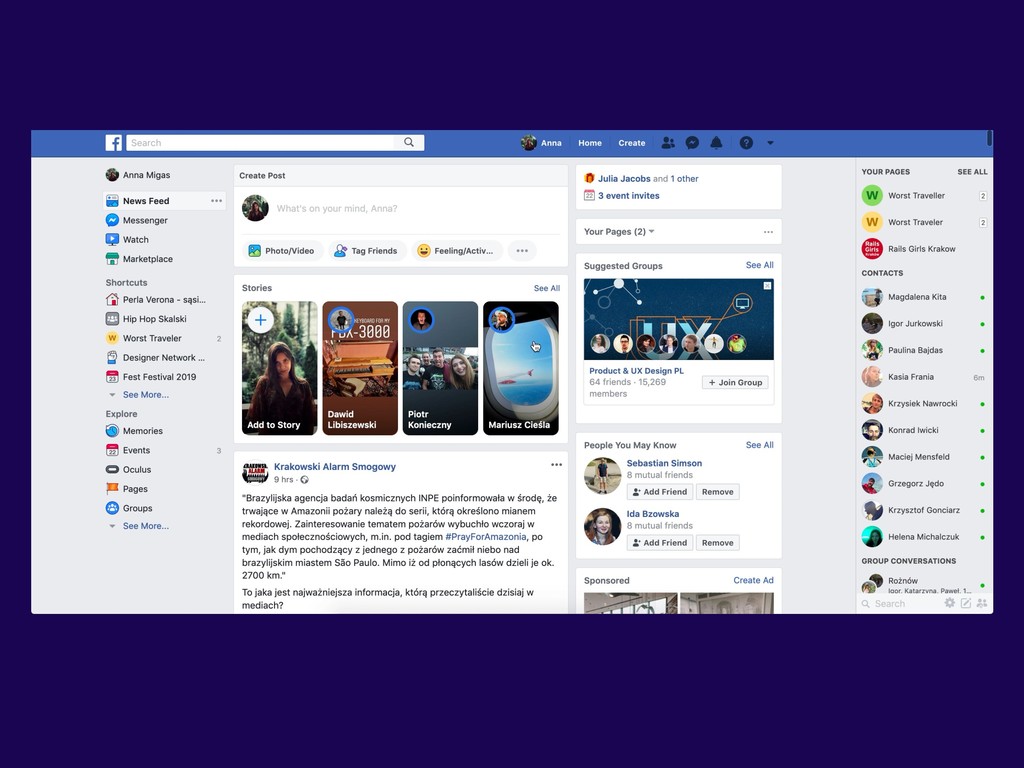Click SEE ALL in Your Pages sidebar
Viewport: 1024px width, 768px height.
tap(972, 172)
